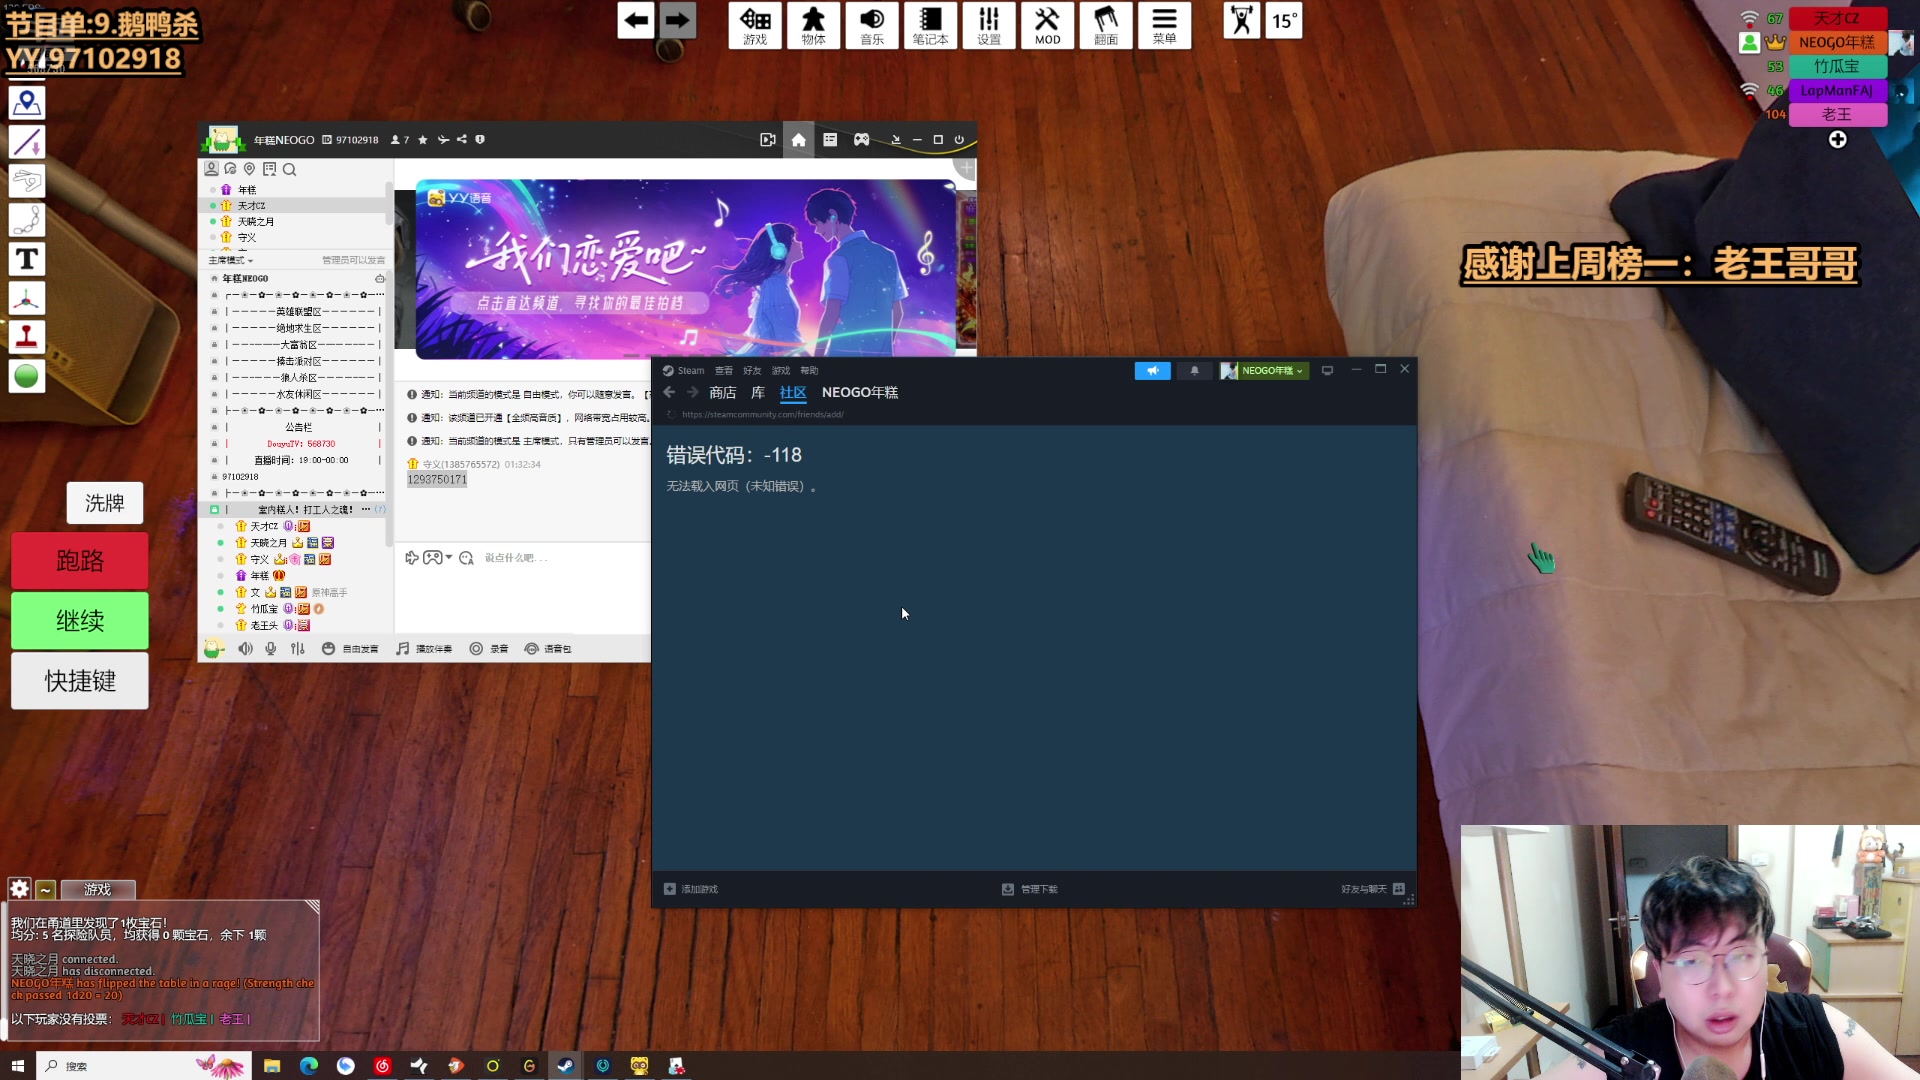
Task: Click the YY home icon in the title bar
Action: 798,140
